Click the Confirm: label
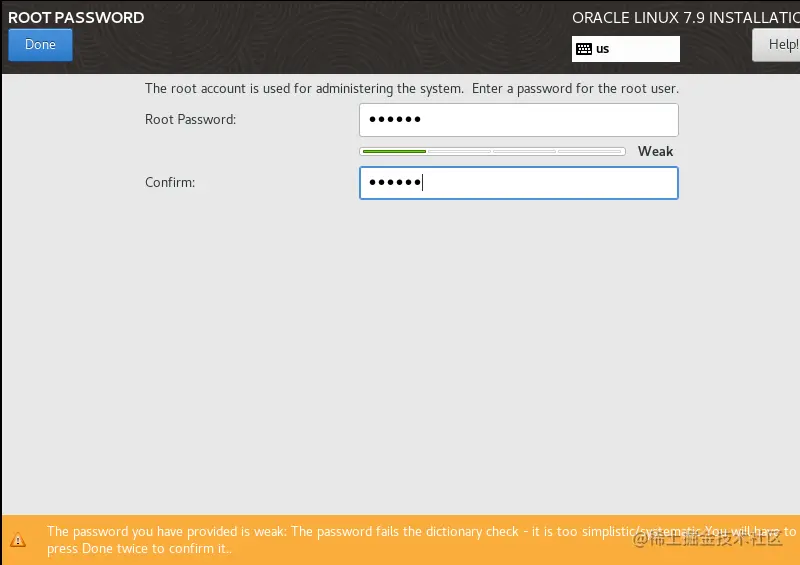This screenshot has width=800, height=565. (170, 183)
